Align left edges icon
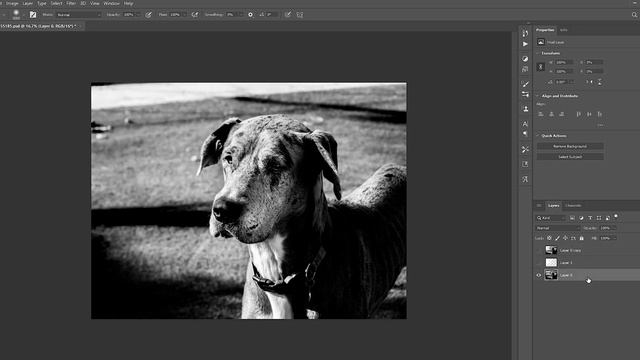This screenshot has height=360, width=640. pyautogui.click(x=541, y=114)
